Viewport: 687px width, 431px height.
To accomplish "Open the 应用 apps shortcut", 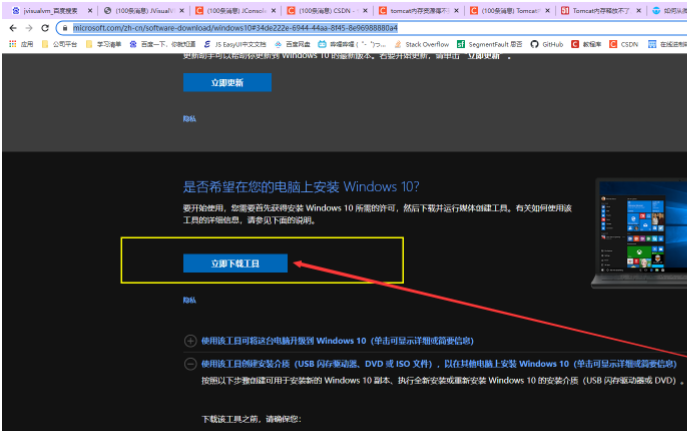I will [21, 44].
